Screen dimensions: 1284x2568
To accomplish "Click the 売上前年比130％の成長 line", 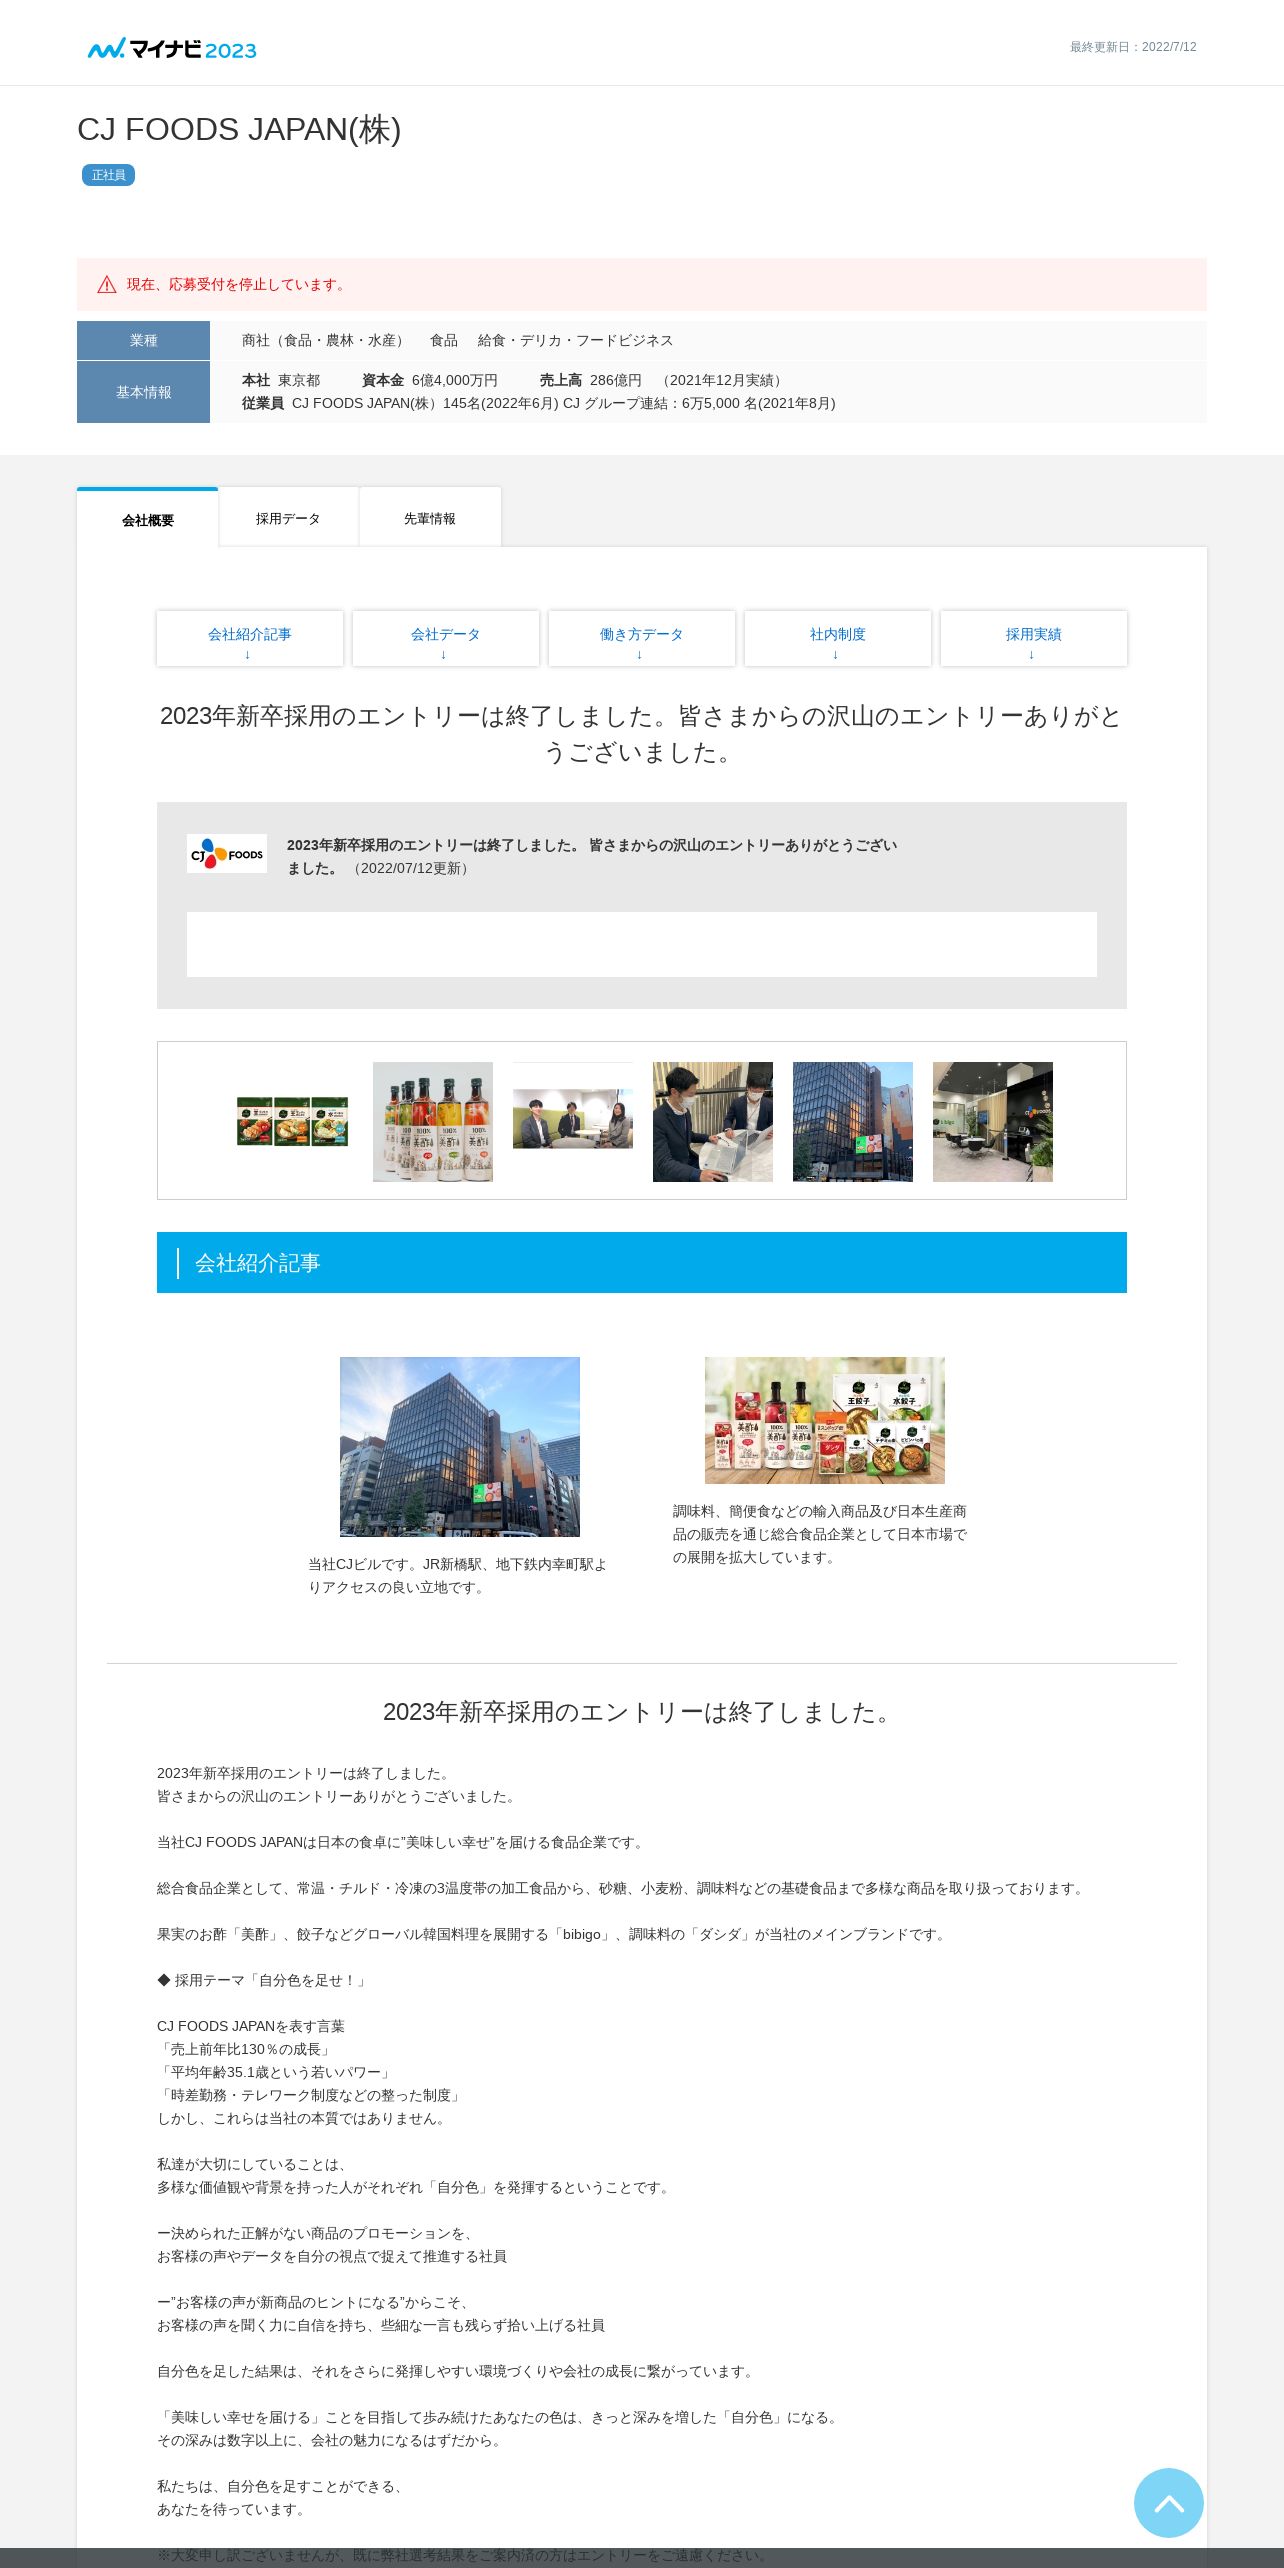I will (x=246, y=2049).
